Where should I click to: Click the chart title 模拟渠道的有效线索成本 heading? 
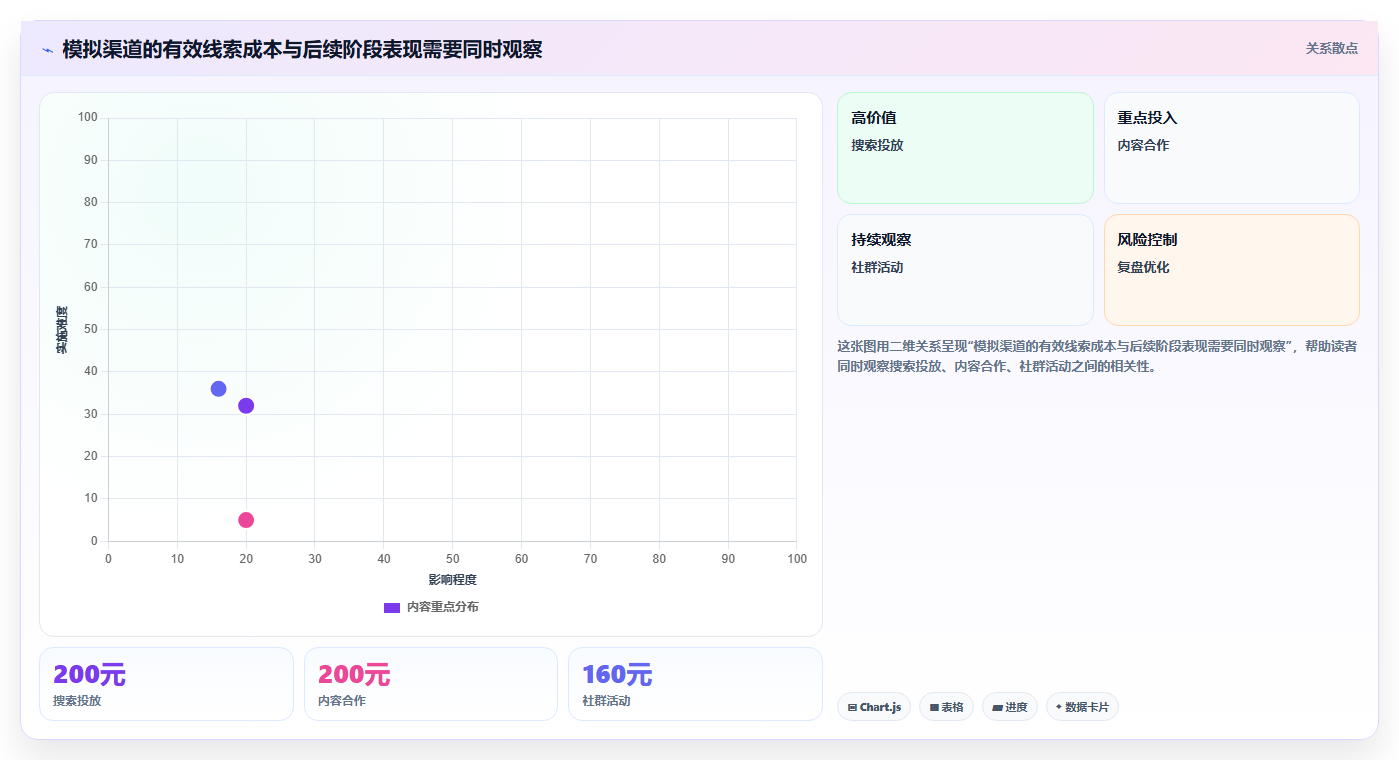click(x=302, y=49)
